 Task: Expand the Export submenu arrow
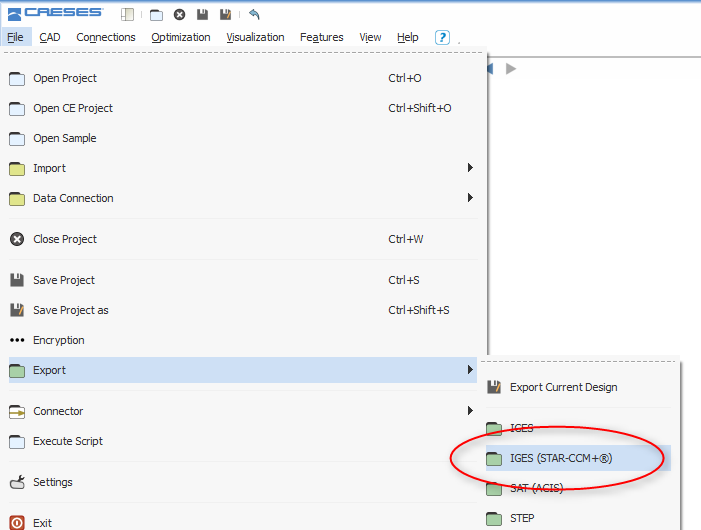[x=470, y=370]
